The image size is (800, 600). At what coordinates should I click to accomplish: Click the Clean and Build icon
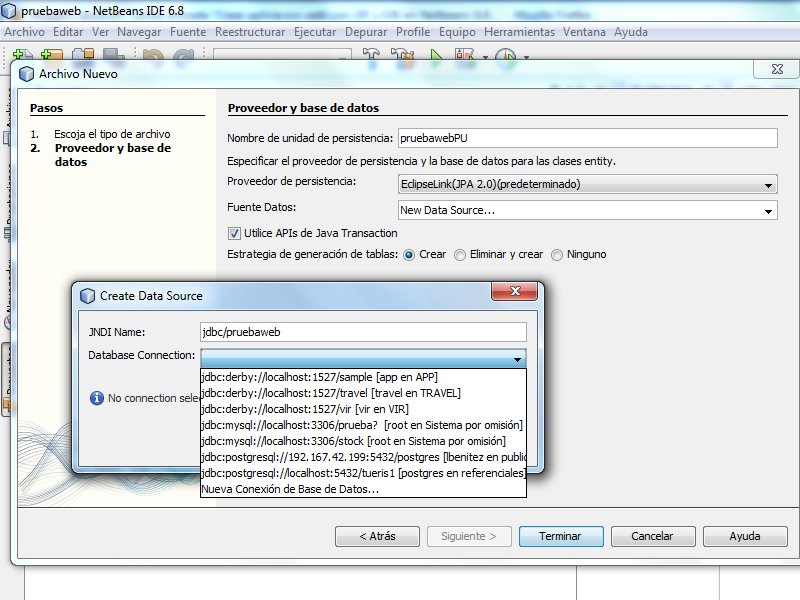coord(403,55)
